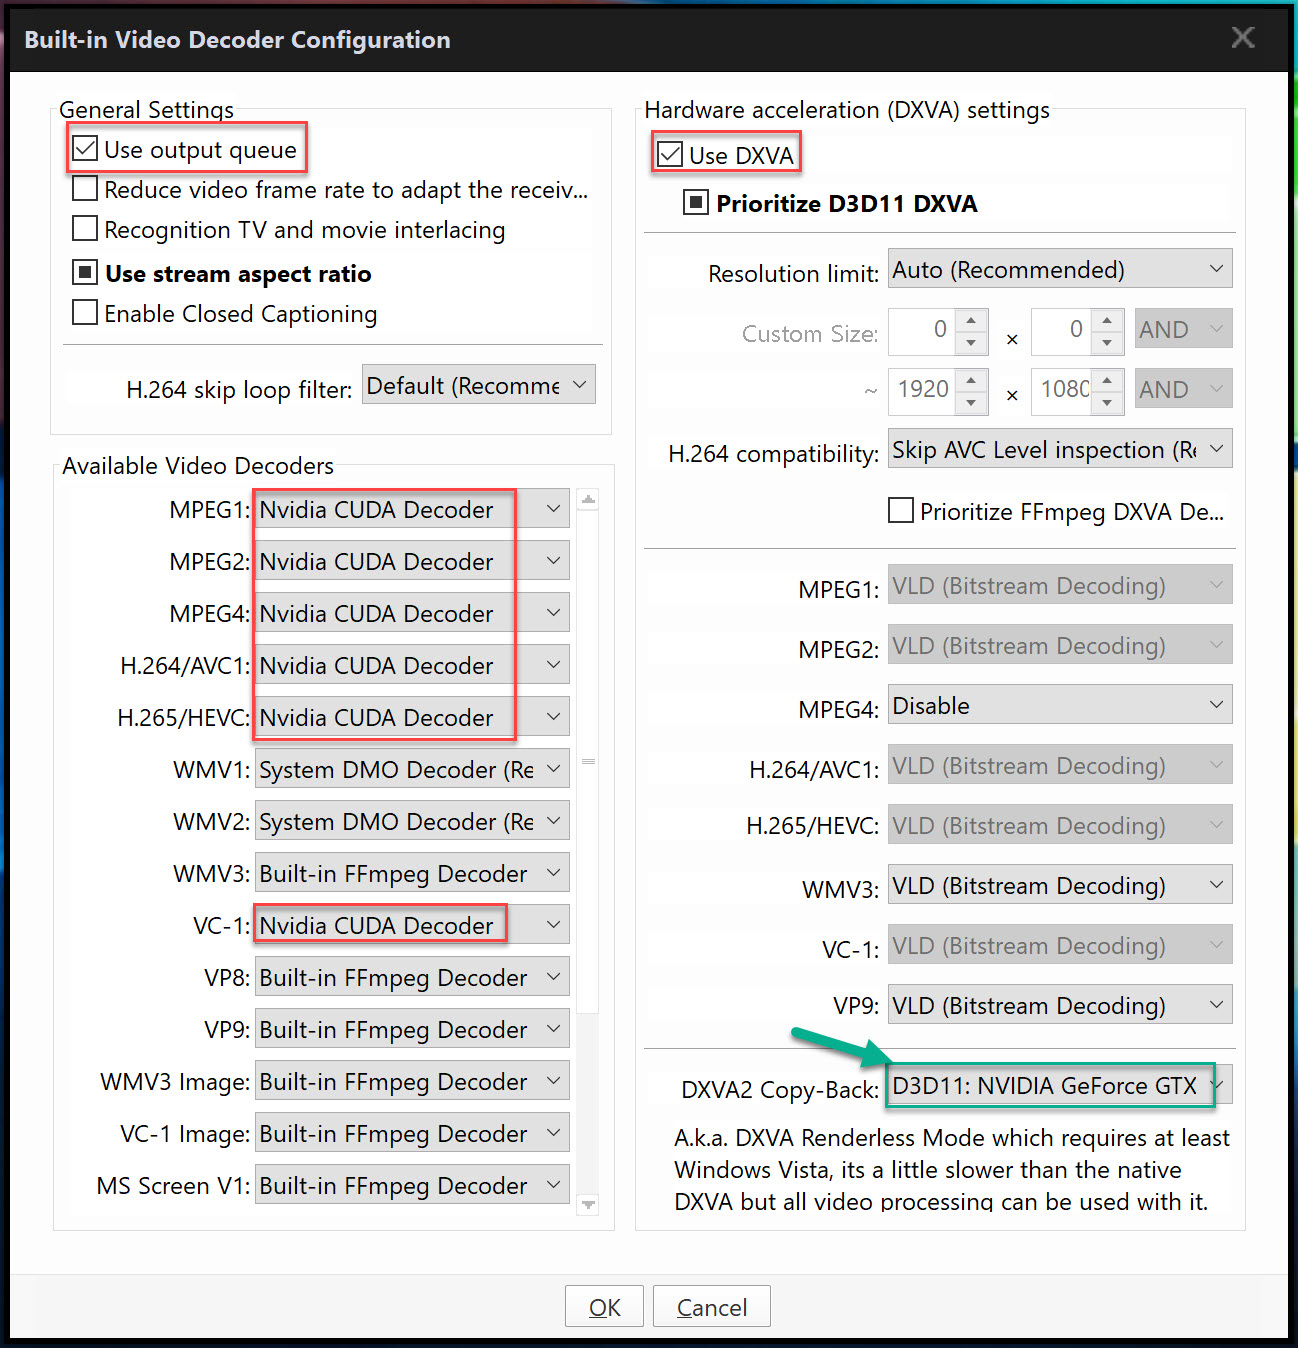
Task: Change the H.264/AVC1 video decoder dropdown
Action: 412,665
